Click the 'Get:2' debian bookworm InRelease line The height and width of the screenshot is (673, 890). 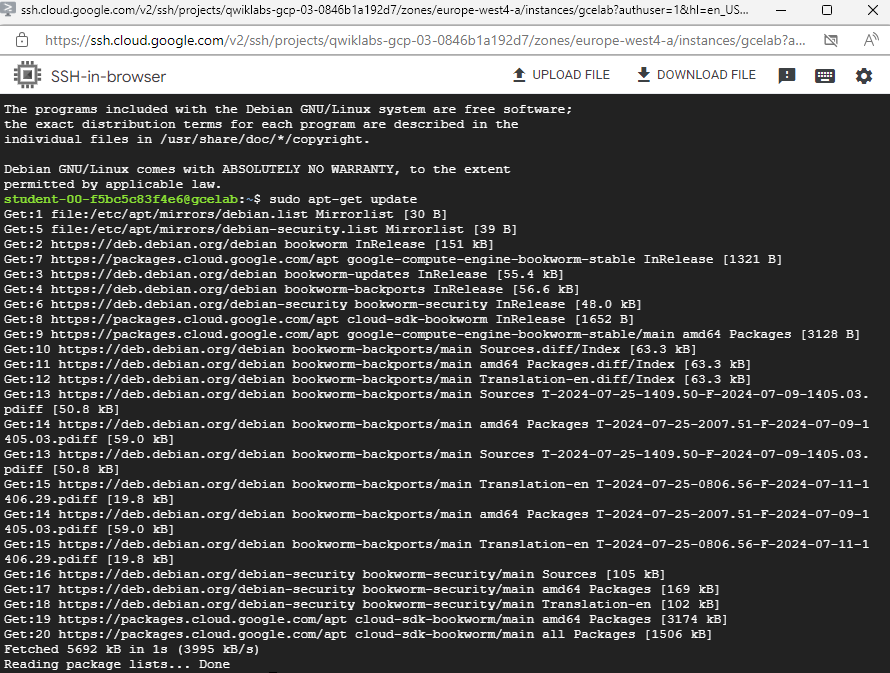pyautogui.click(x=249, y=244)
